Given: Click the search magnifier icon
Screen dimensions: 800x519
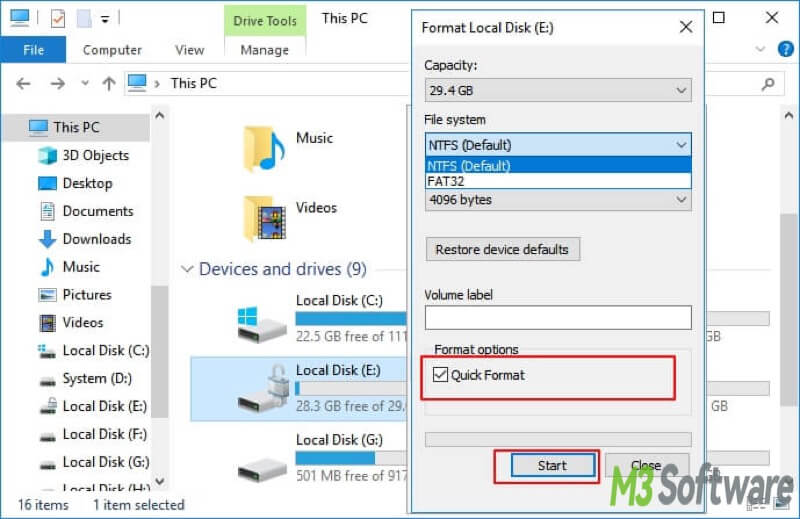Looking at the screenshot, I should [767, 84].
